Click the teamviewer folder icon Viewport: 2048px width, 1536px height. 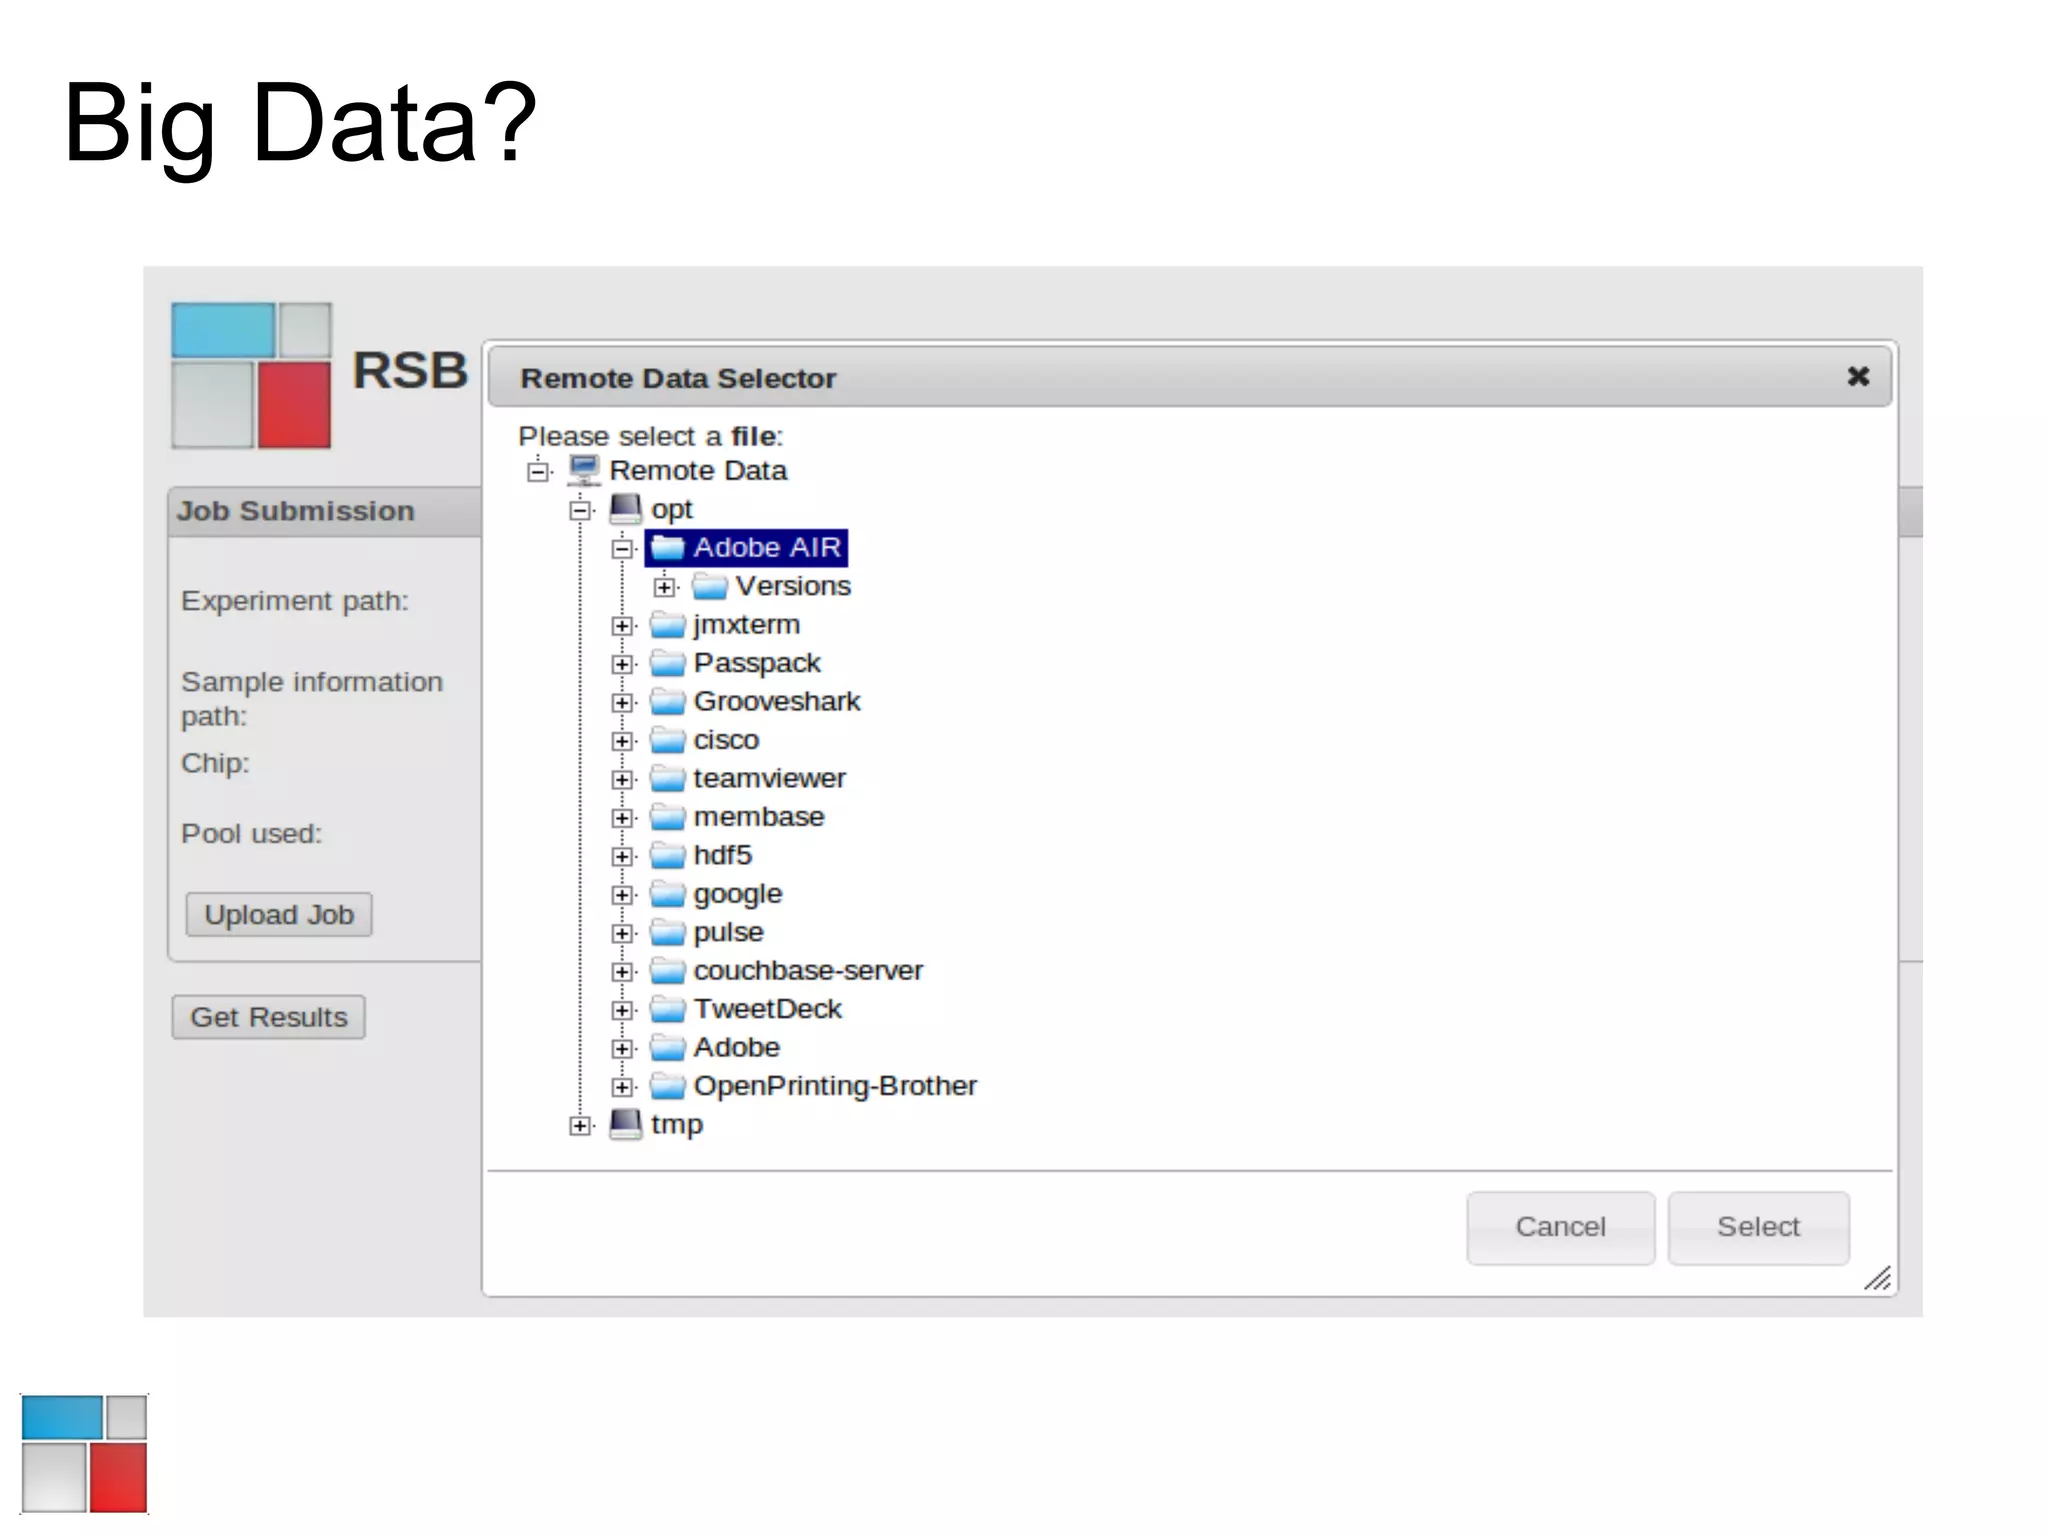point(667,778)
